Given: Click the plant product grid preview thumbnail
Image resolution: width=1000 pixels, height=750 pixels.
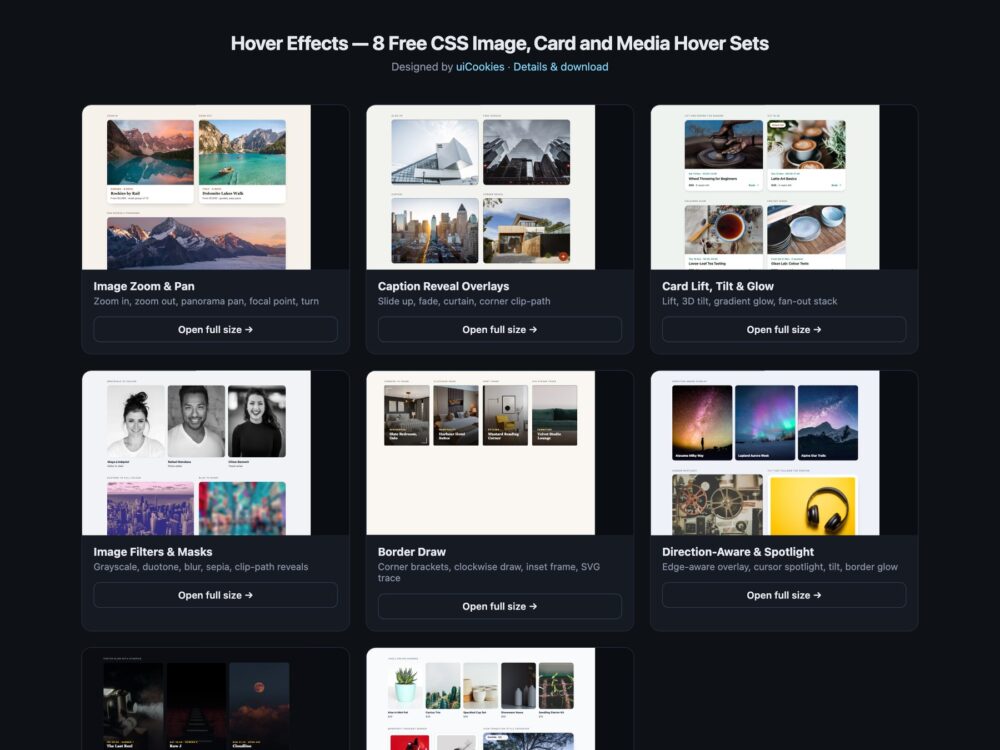Looking at the screenshot, I should [499, 699].
